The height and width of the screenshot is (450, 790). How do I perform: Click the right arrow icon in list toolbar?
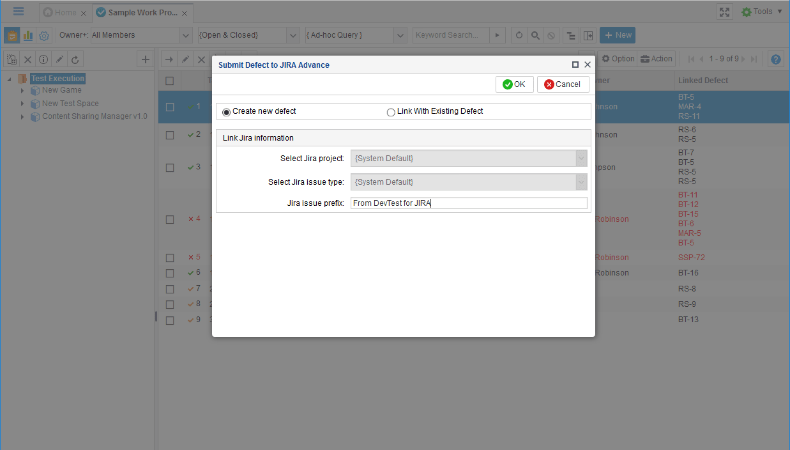[169, 59]
